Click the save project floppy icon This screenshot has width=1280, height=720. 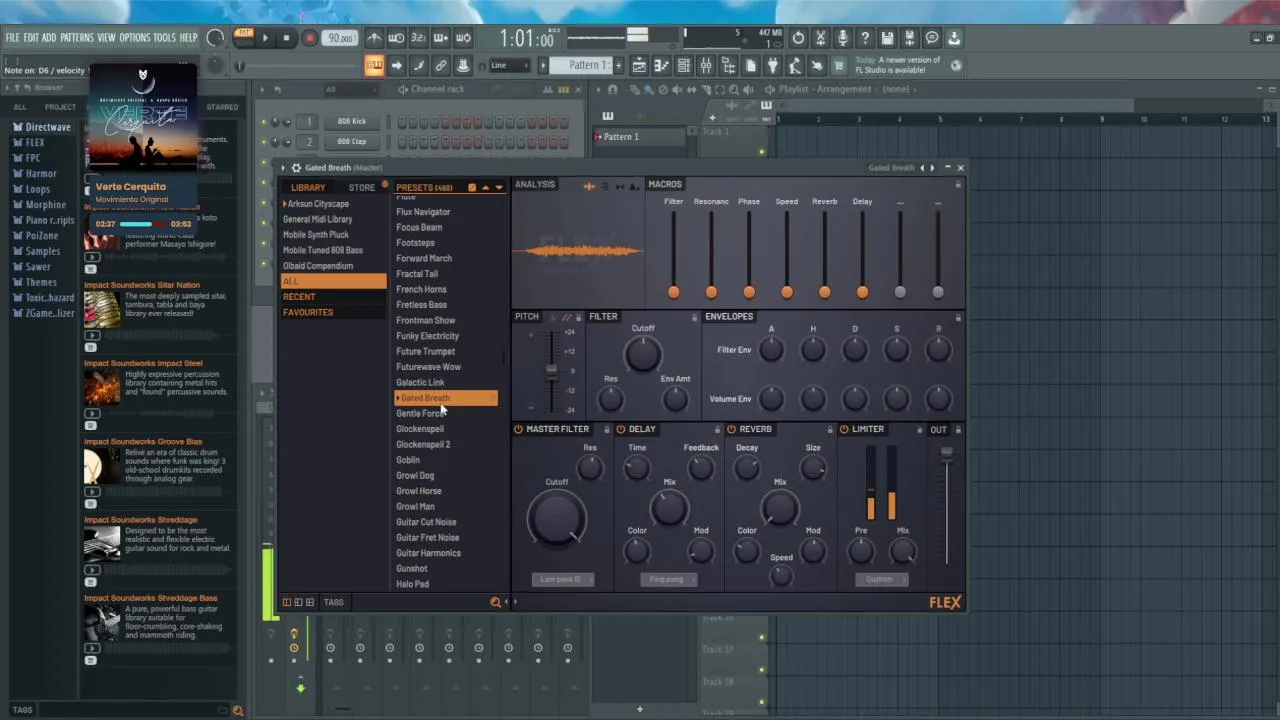tap(887, 38)
